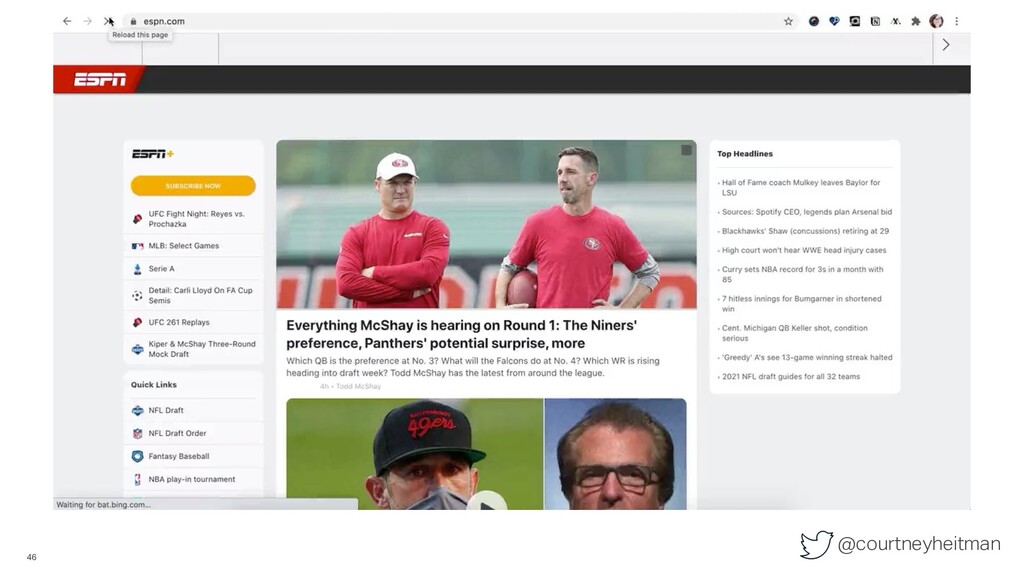Open the Extensions puzzle piece menu
The width and height of the screenshot is (1024, 576).
[916, 22]
